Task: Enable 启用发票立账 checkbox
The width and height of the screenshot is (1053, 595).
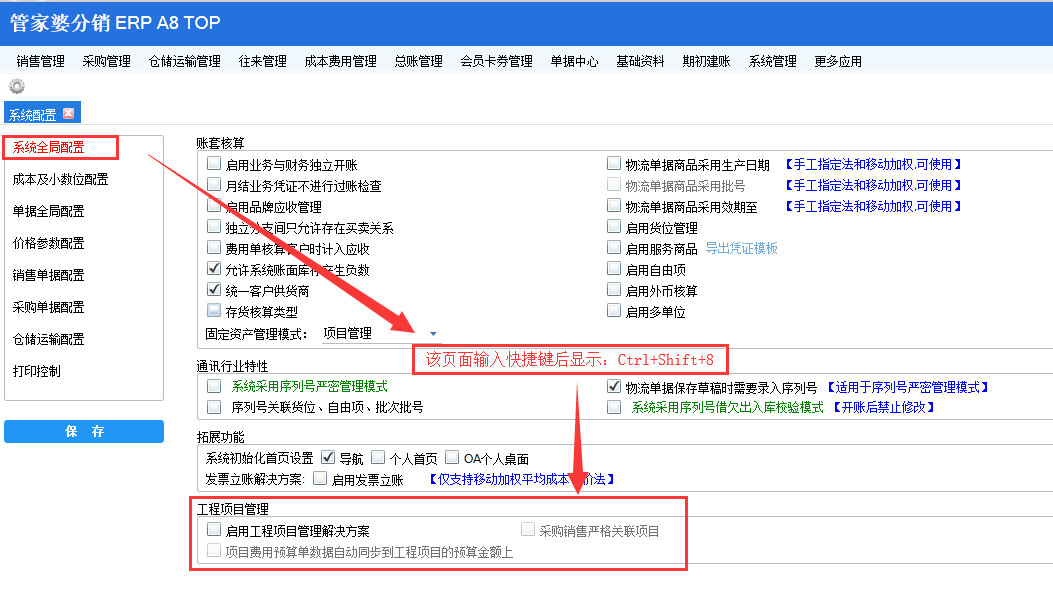Action: pyautogui.click(x=320, y=478)
